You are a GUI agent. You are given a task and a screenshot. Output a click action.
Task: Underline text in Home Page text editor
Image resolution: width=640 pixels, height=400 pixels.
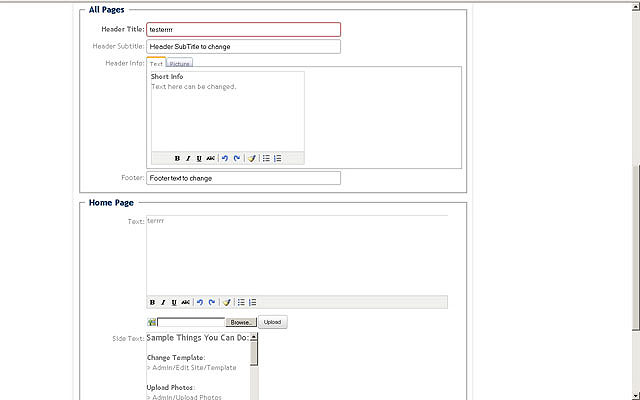[x=174, y=302]
